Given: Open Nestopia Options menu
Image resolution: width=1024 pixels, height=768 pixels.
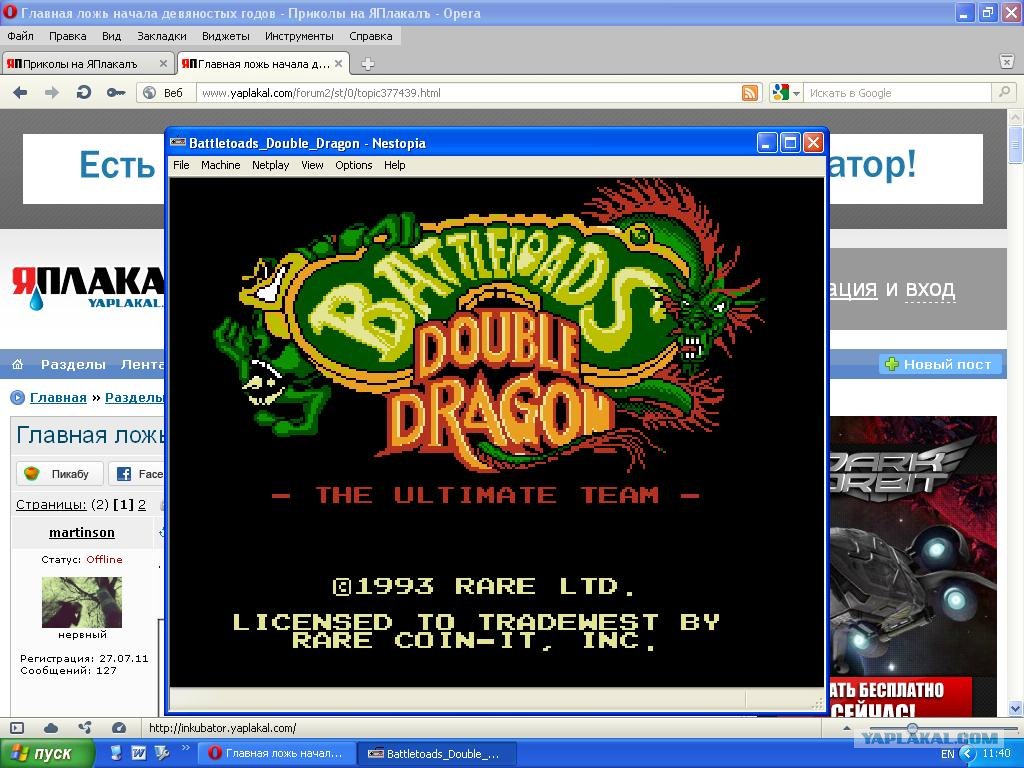Looking at the screenshot, I should coord(354,165).
